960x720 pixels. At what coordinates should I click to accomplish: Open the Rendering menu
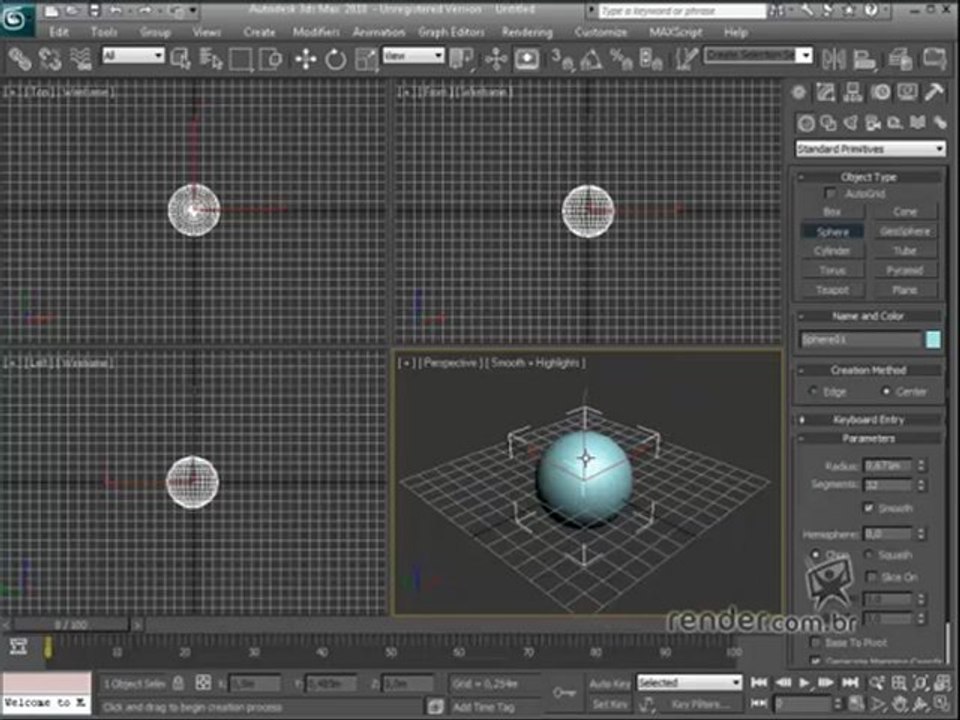(527, 32)
